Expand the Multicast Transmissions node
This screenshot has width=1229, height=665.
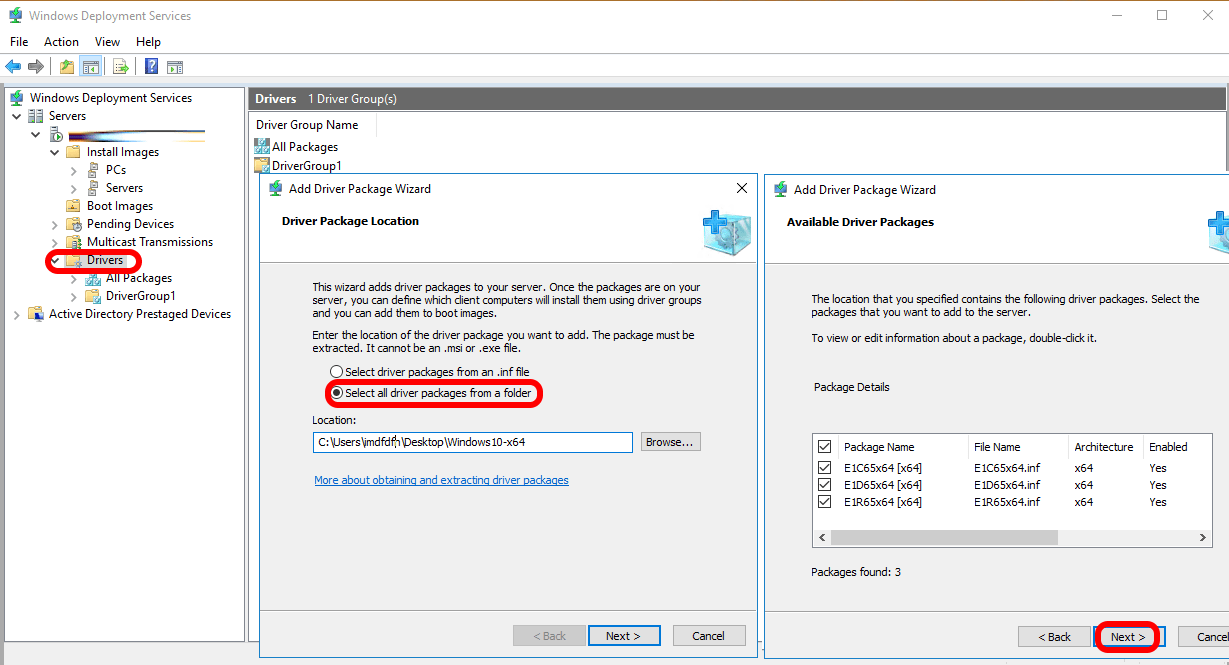click(55, 242)
